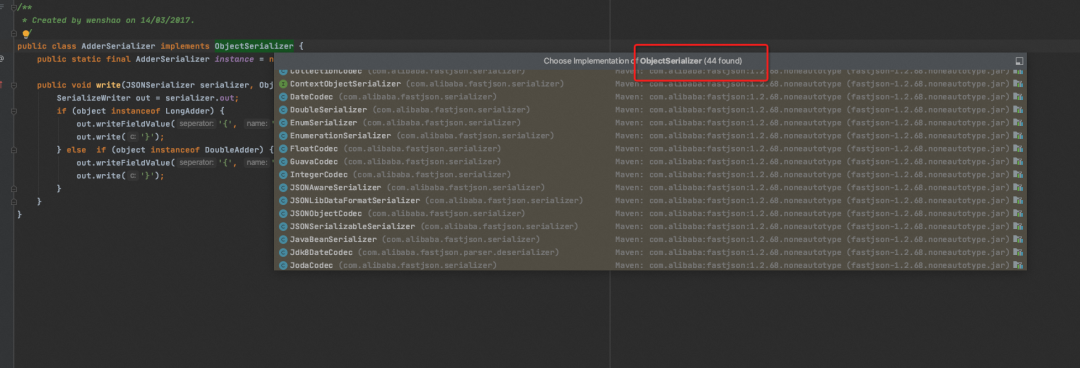Click the JSONAwareSerializer class icon
1080x368 pixels.
(284, 187)
